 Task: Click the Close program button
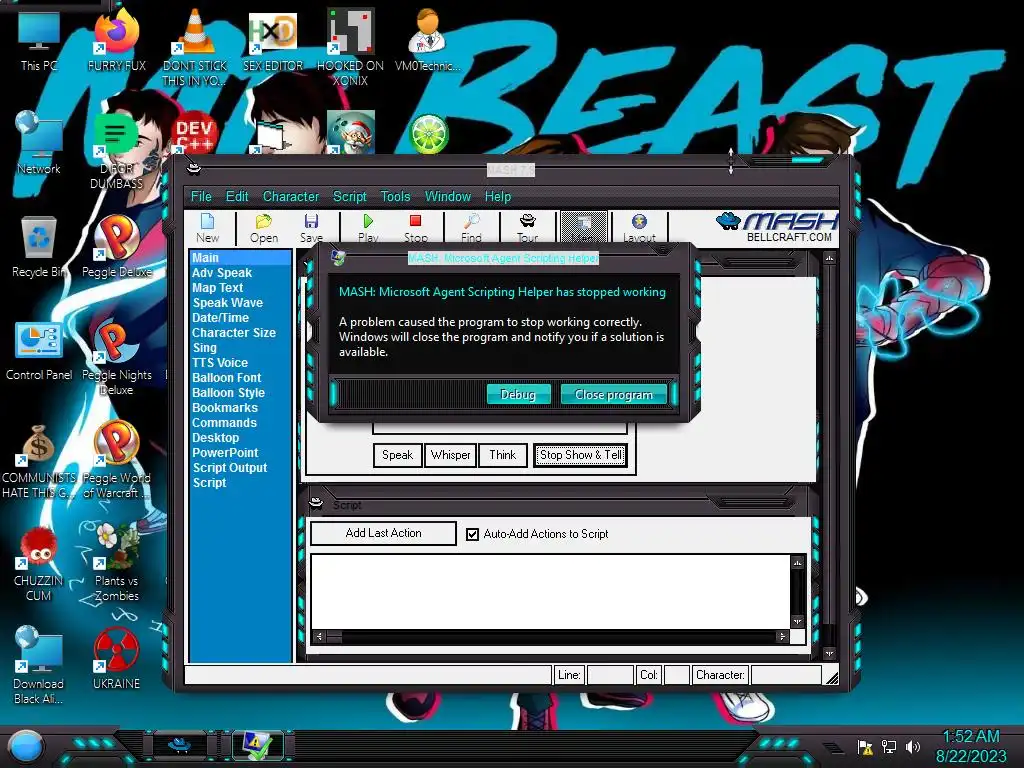pyautogui.click(x=613, y=394)
